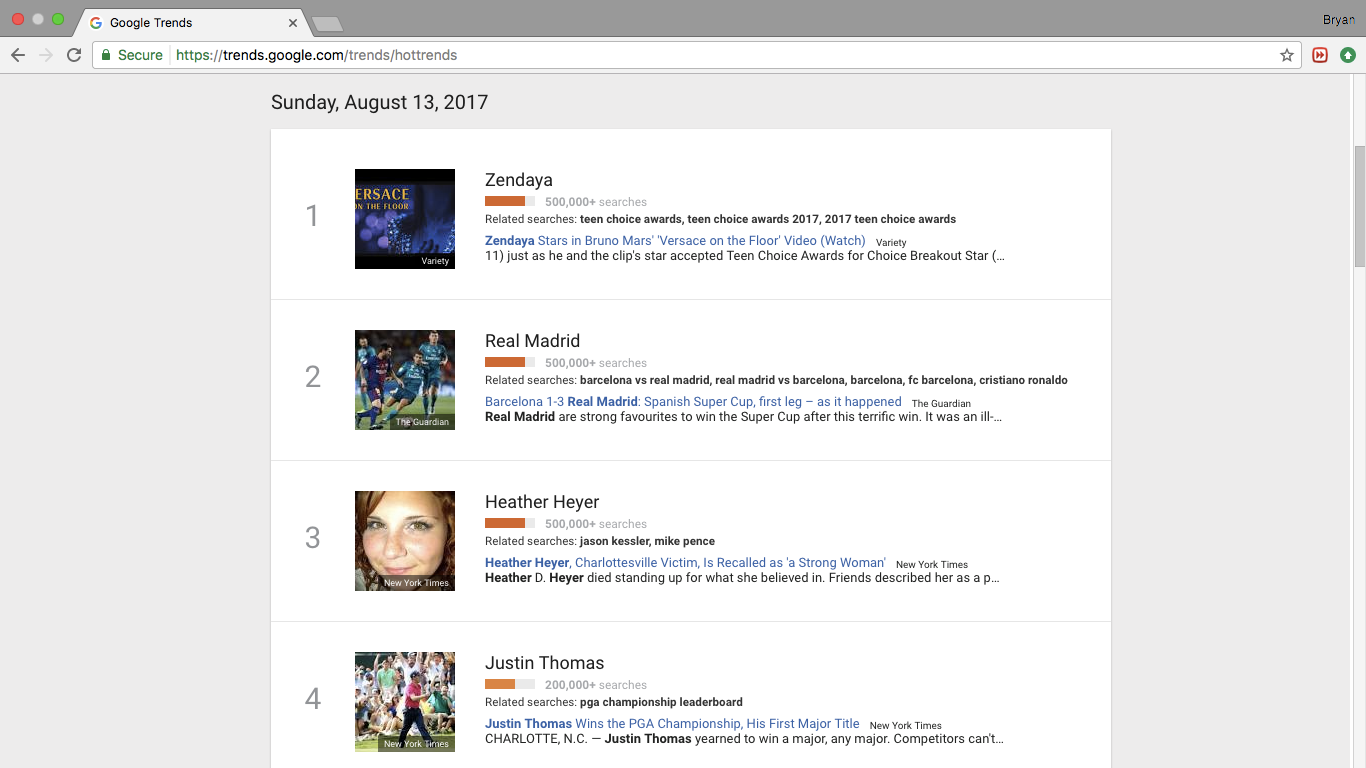Open the Justin Thomas trend title

click(x=545, y=663)
